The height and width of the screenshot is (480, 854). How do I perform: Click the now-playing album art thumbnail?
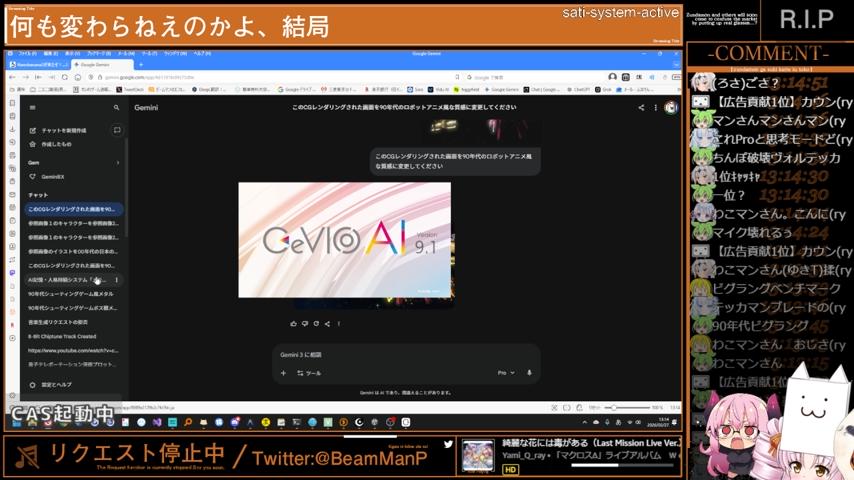pos(478,455)
